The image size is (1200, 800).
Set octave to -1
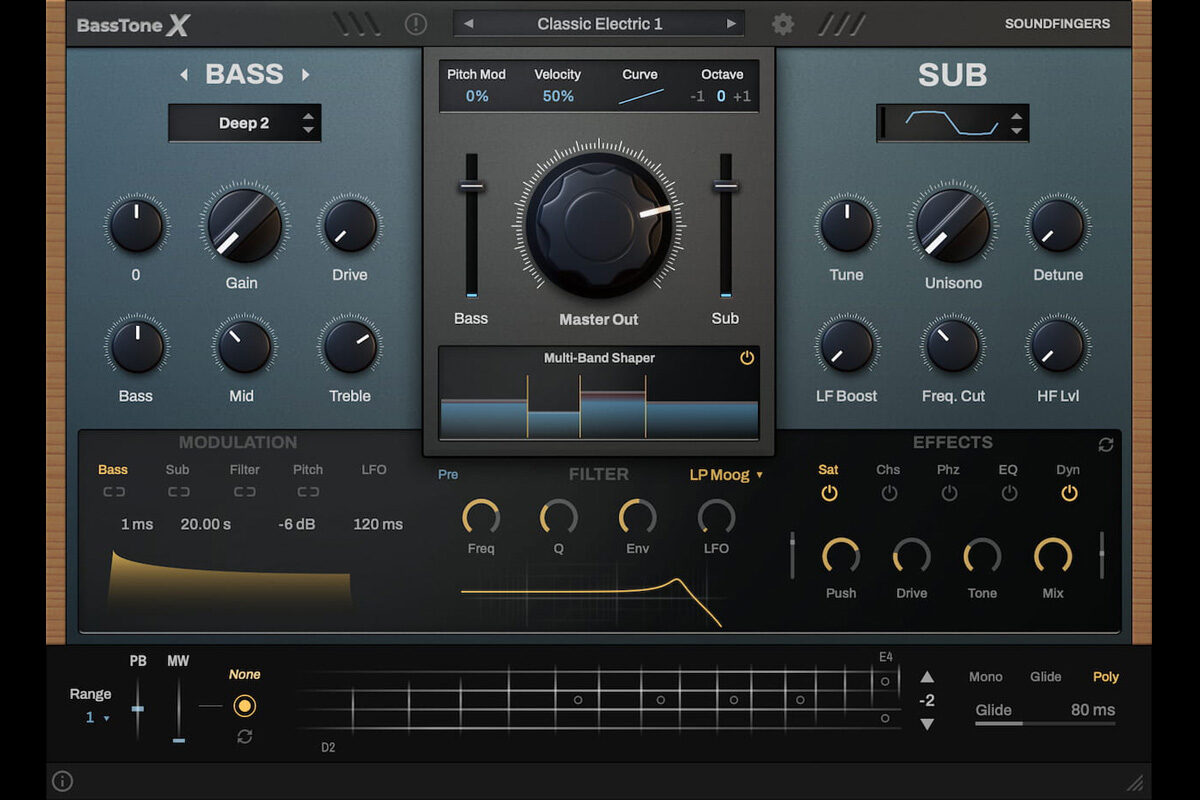[x=697, y=97]
